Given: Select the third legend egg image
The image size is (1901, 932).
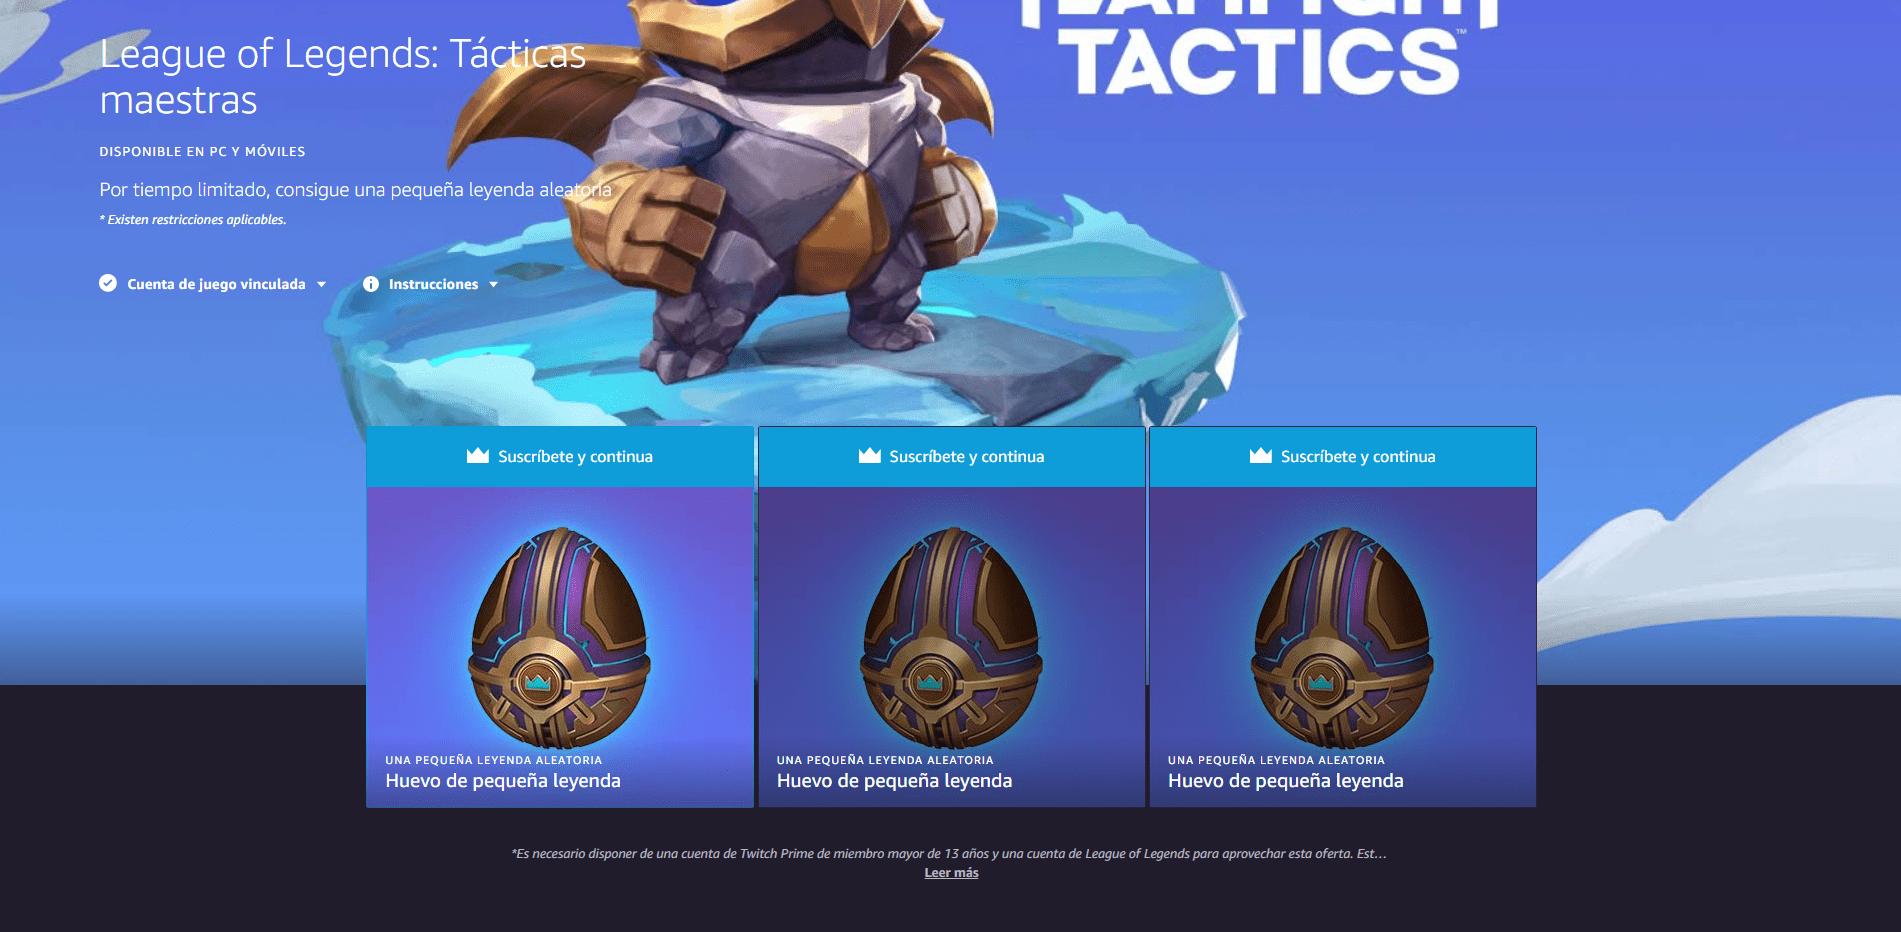Looking at the screenshot, I should point(1343,638).
